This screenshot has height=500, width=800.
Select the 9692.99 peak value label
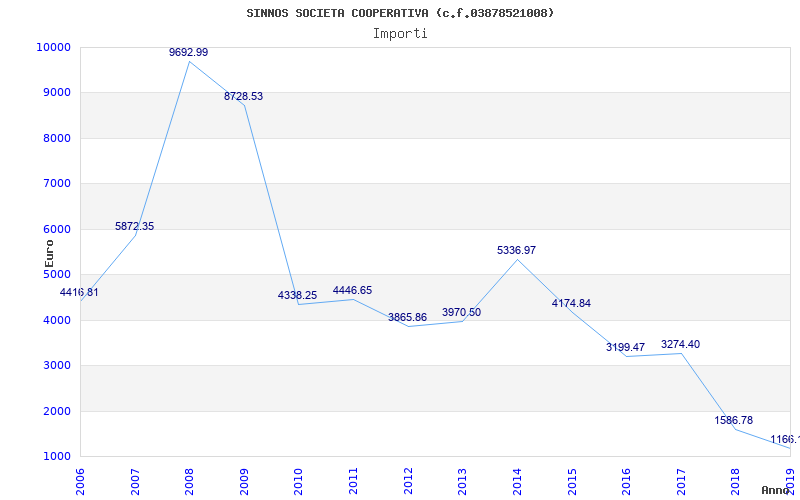(x=189, y=52)
